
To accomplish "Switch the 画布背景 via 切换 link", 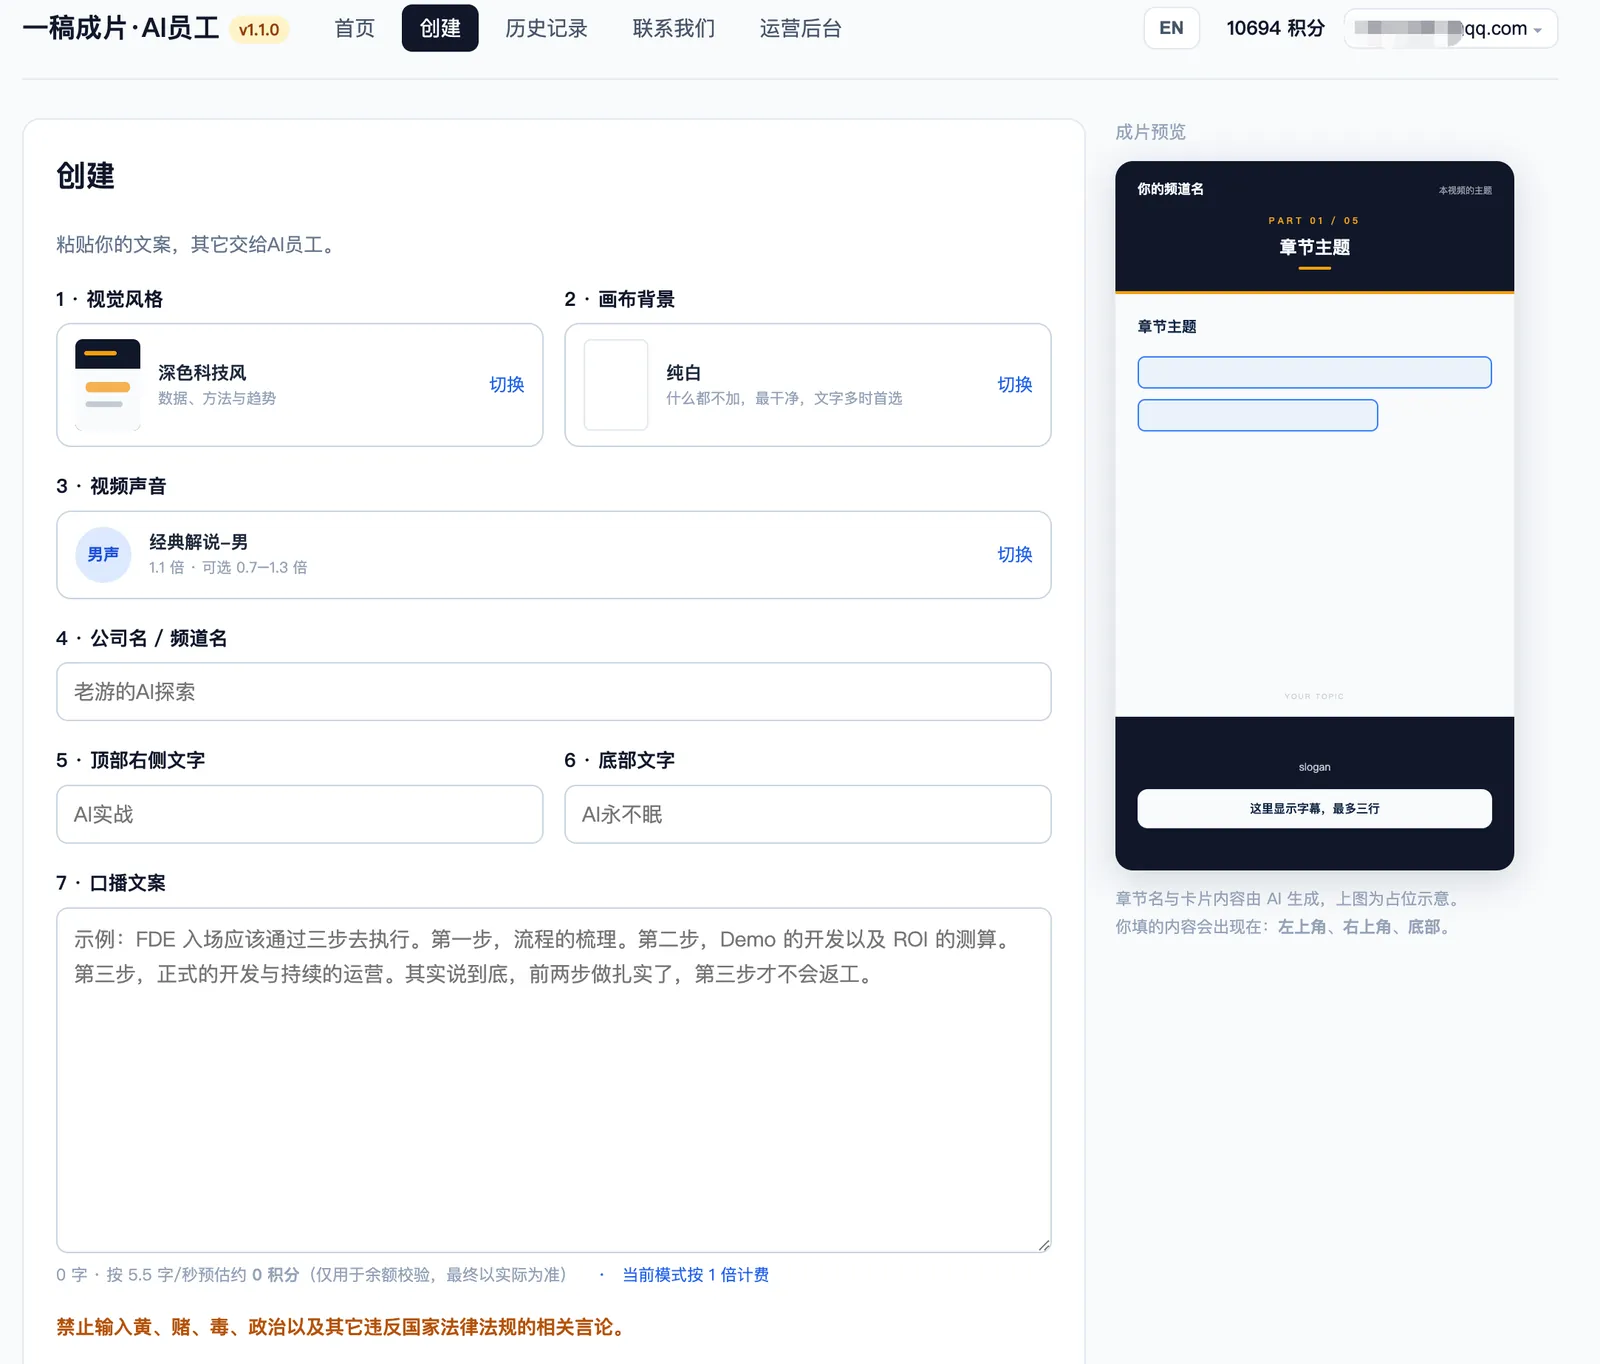I will pyautogui.click(x=1014, y=385).
